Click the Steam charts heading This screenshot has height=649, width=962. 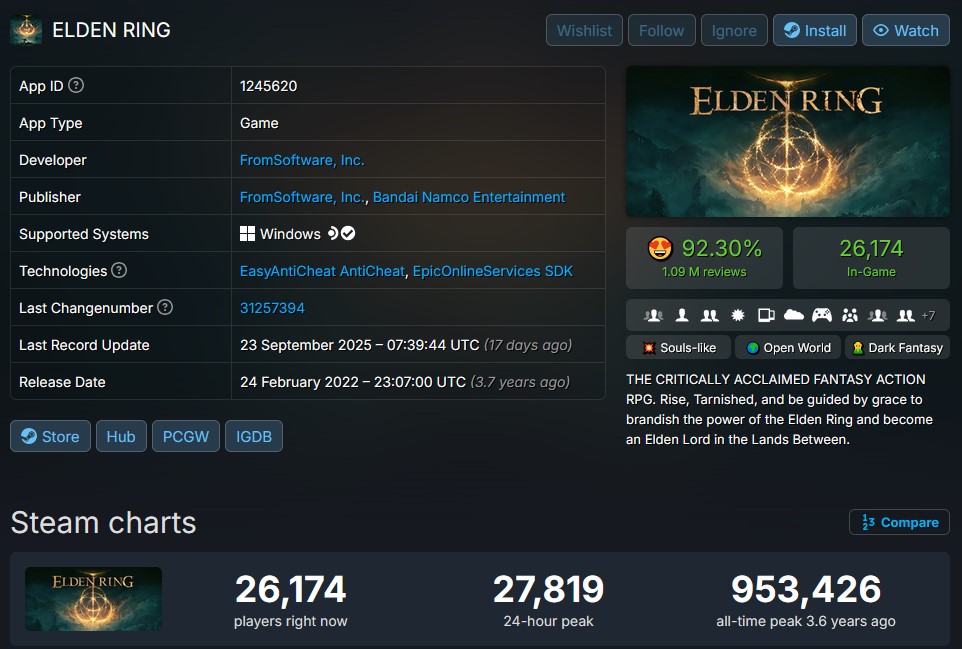pyautogui.click(x=103, y=523)
